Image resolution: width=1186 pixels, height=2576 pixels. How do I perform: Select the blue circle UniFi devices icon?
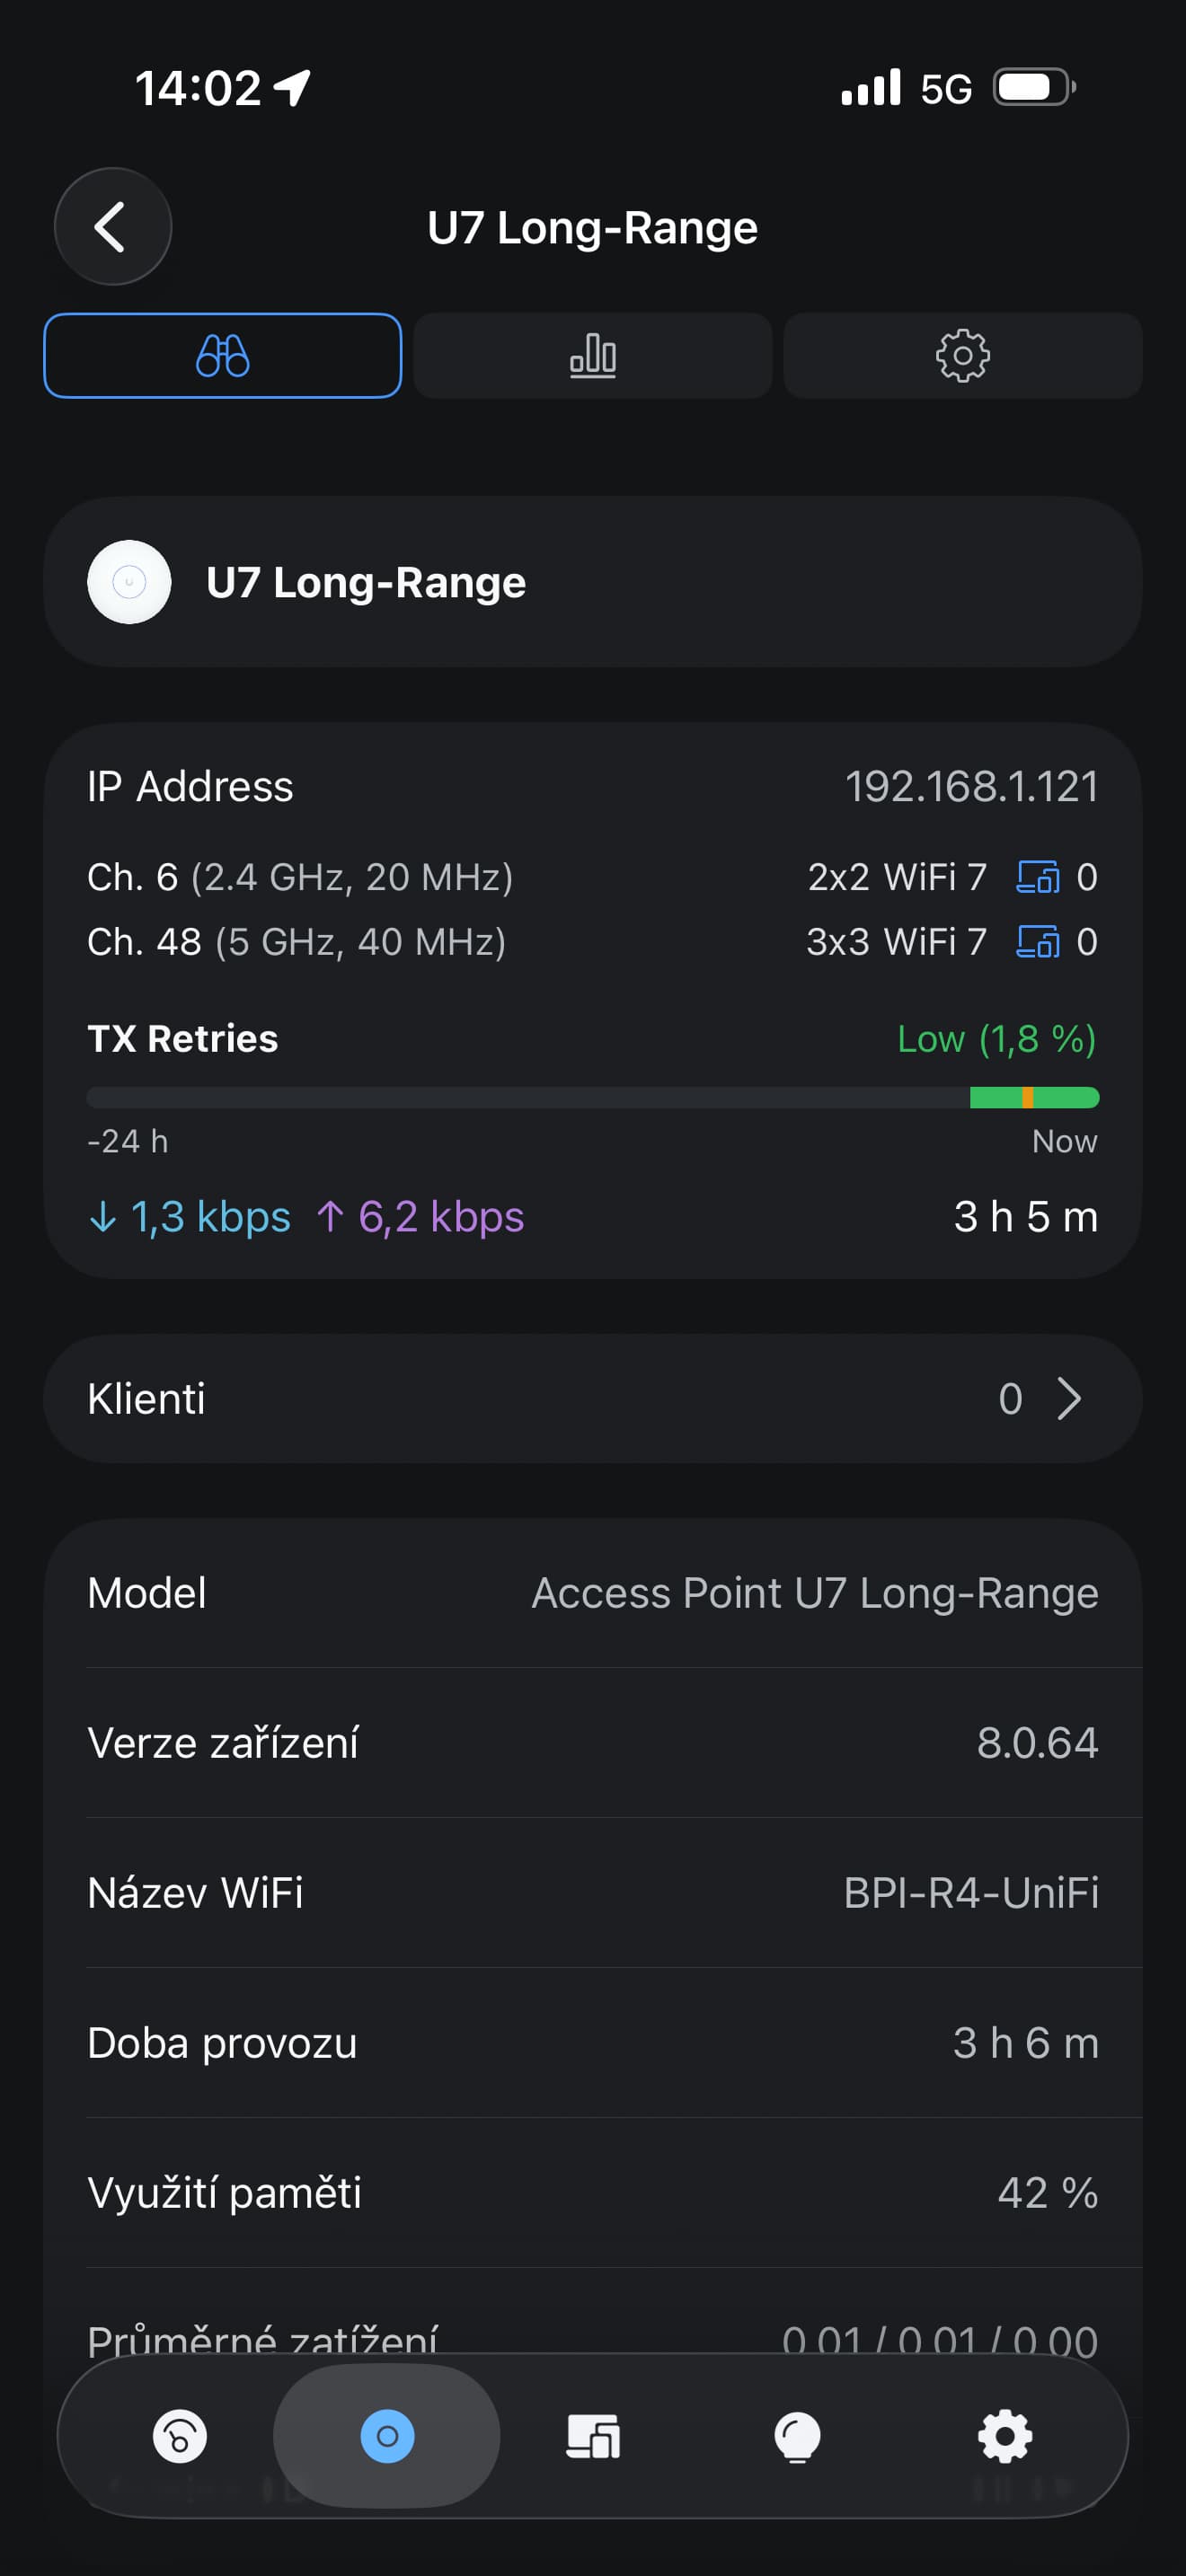click(387, 2436)
